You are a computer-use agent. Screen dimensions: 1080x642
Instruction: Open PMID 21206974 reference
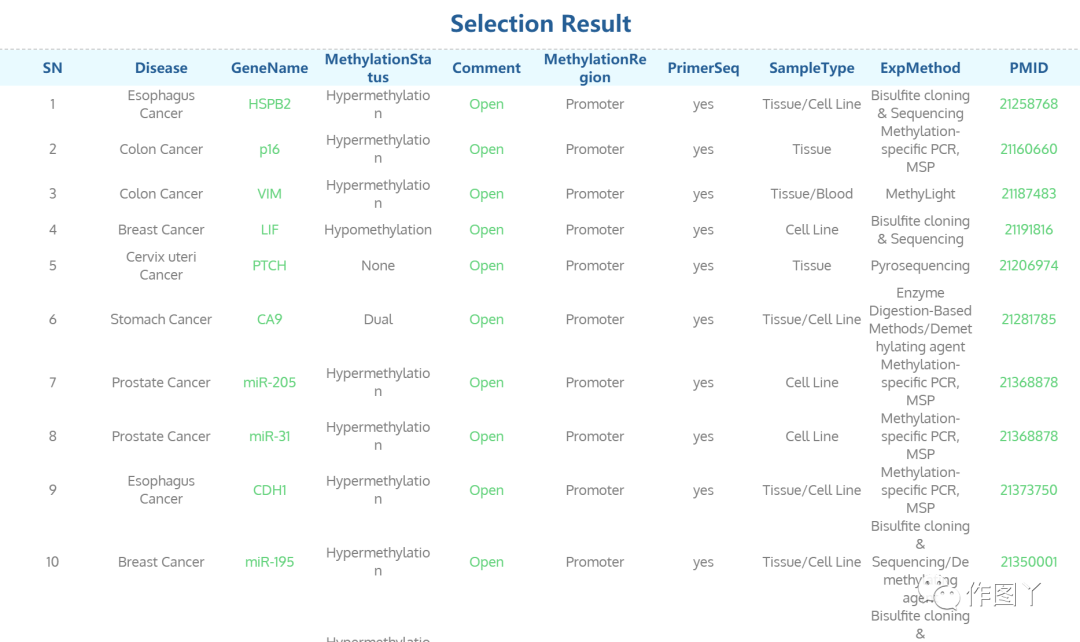click(1028, 265)
